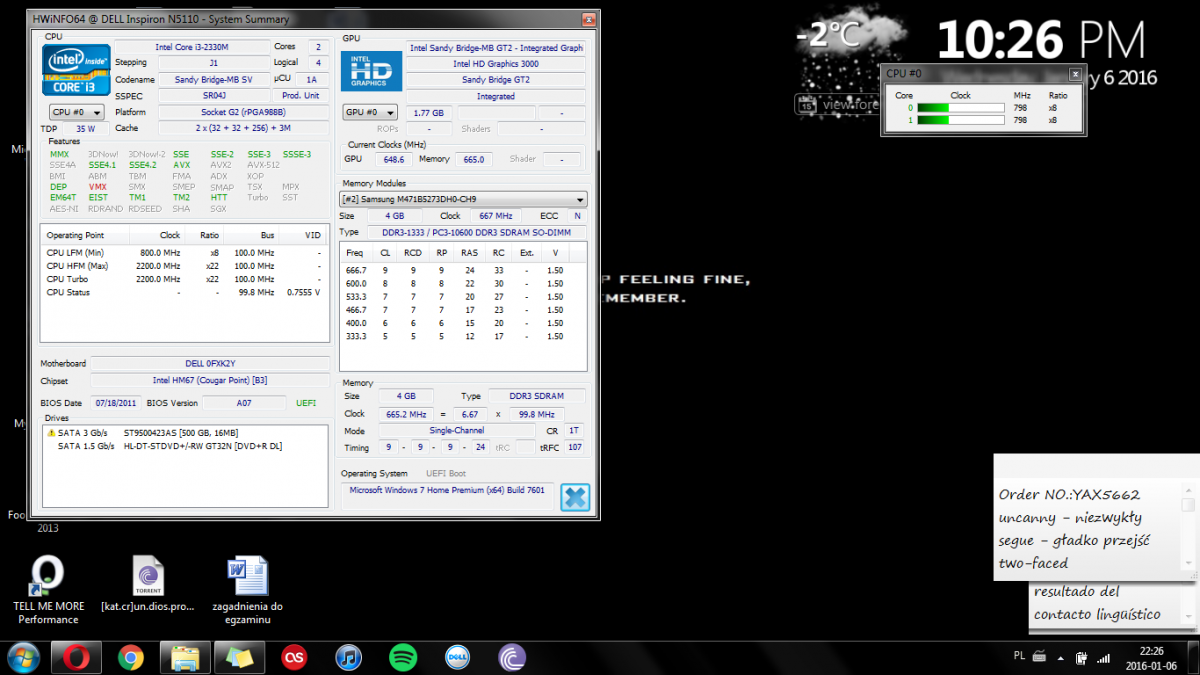Open BitTorrent from the taskbar
This screenshot has width=1200, height=675.
511,657
